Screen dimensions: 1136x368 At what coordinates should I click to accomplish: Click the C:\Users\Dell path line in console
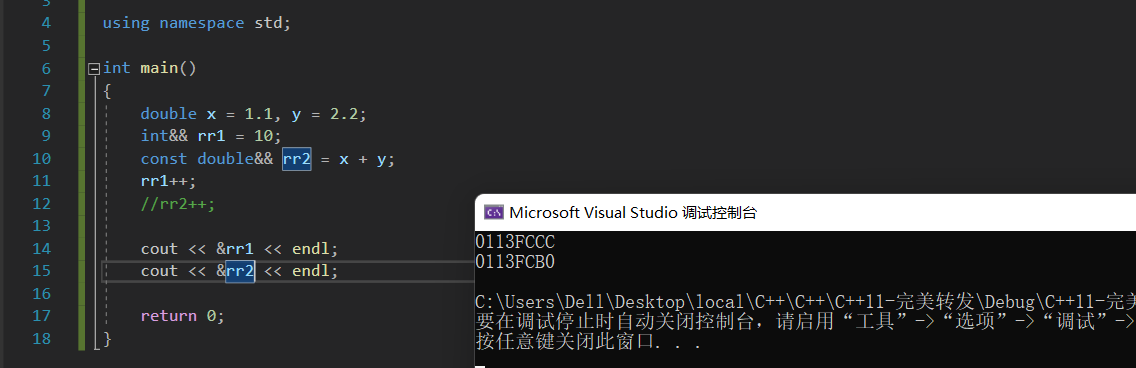tap(805, 301)
